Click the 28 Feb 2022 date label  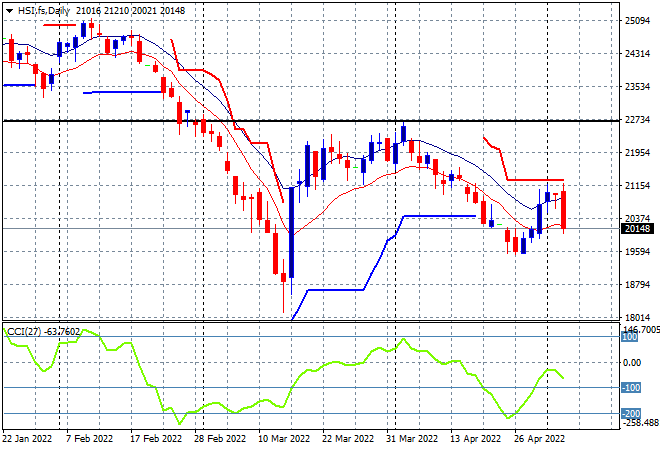point(220,439)
